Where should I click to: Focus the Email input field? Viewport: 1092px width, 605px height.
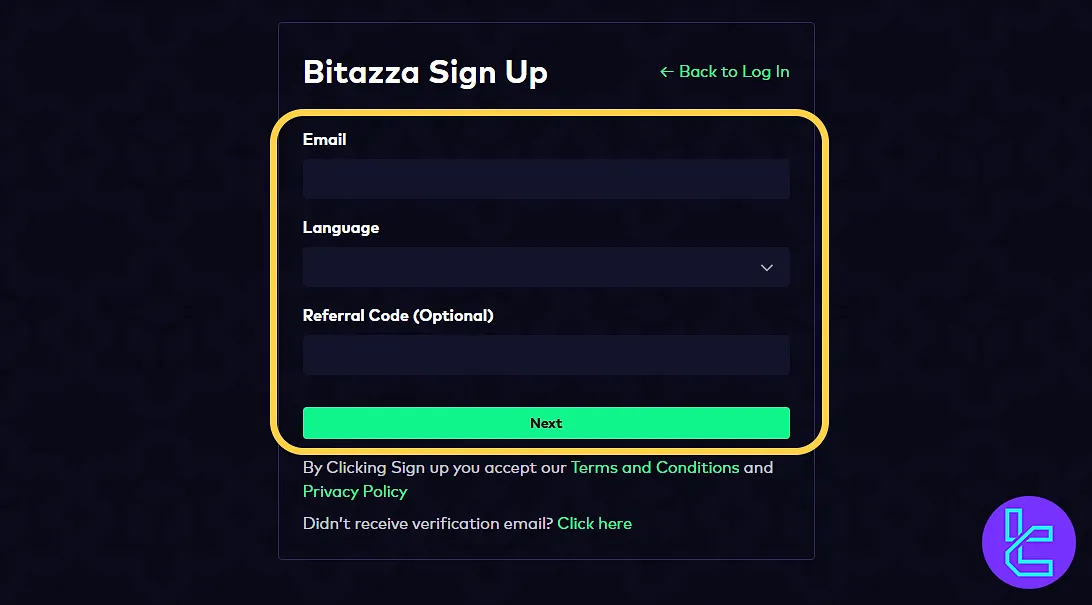[546, 179]
